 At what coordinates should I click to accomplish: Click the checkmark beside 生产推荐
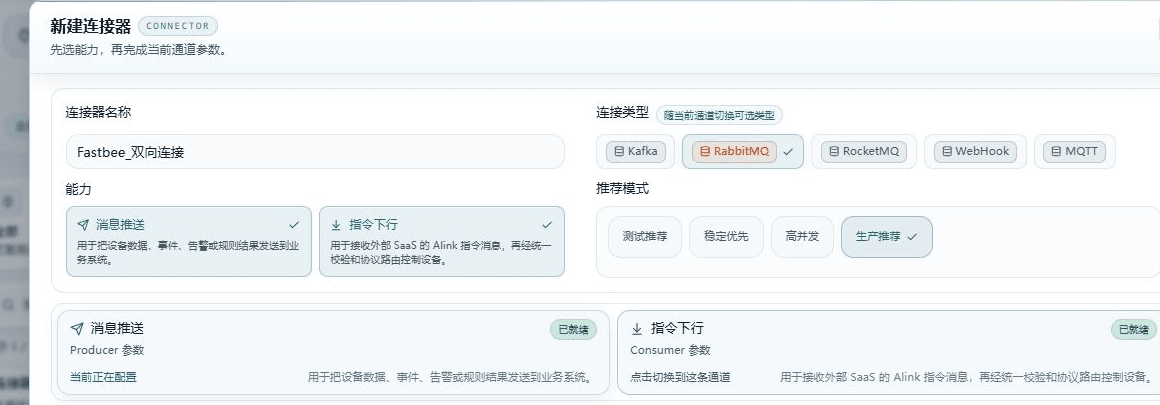[x=911, y=237]
